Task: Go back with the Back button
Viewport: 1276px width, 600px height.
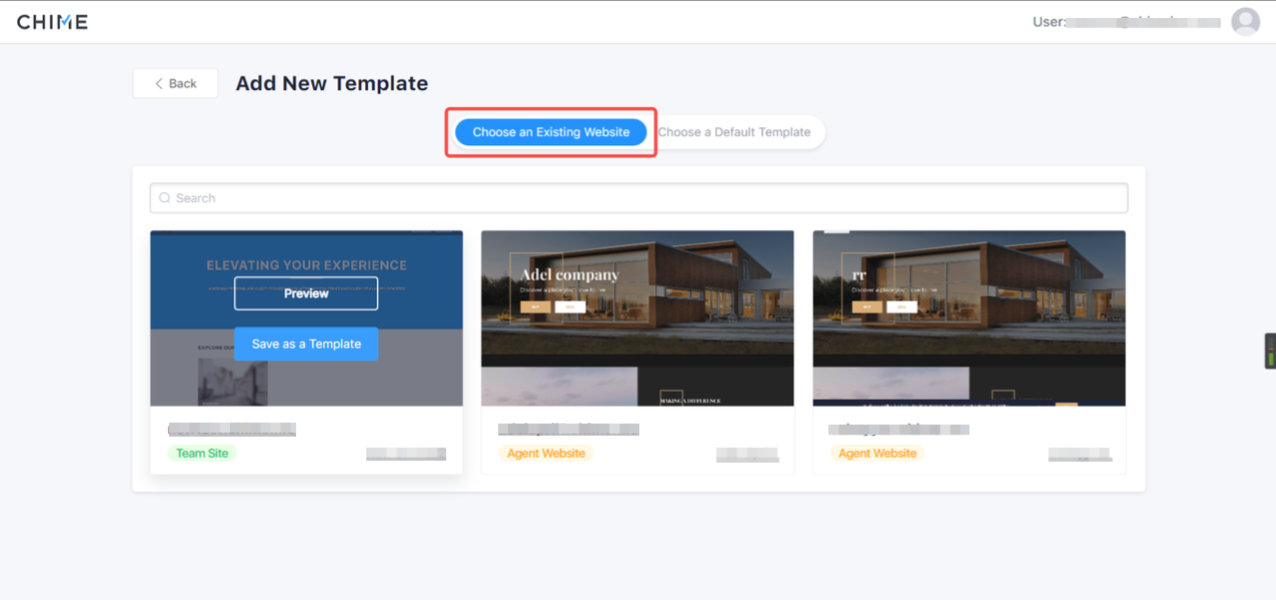Action: [x=175, y=84]
